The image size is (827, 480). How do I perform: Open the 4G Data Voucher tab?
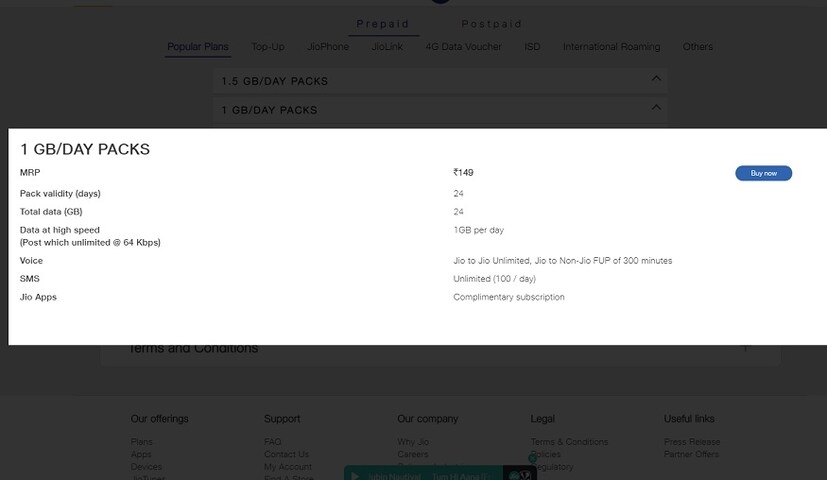point(463,47)
